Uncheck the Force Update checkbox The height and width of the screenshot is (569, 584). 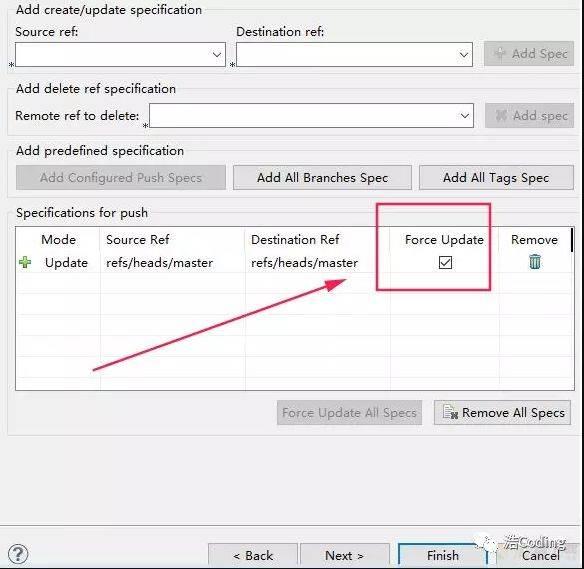(x=445, y=263)
